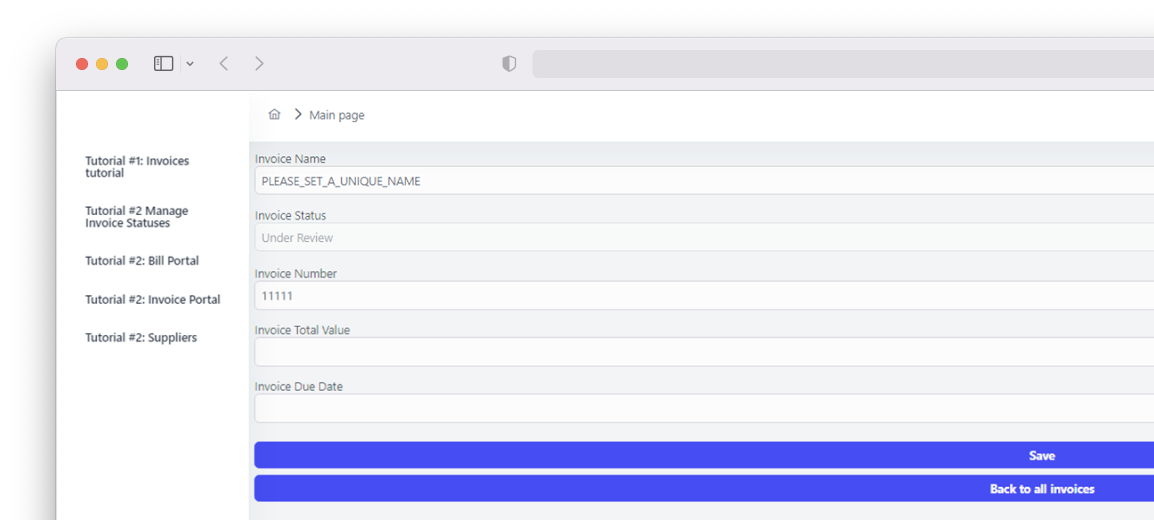The width and height of the screenshot is (1154, 520).
Task: Click the browser forward arrow
Action: tap(259, 64)
